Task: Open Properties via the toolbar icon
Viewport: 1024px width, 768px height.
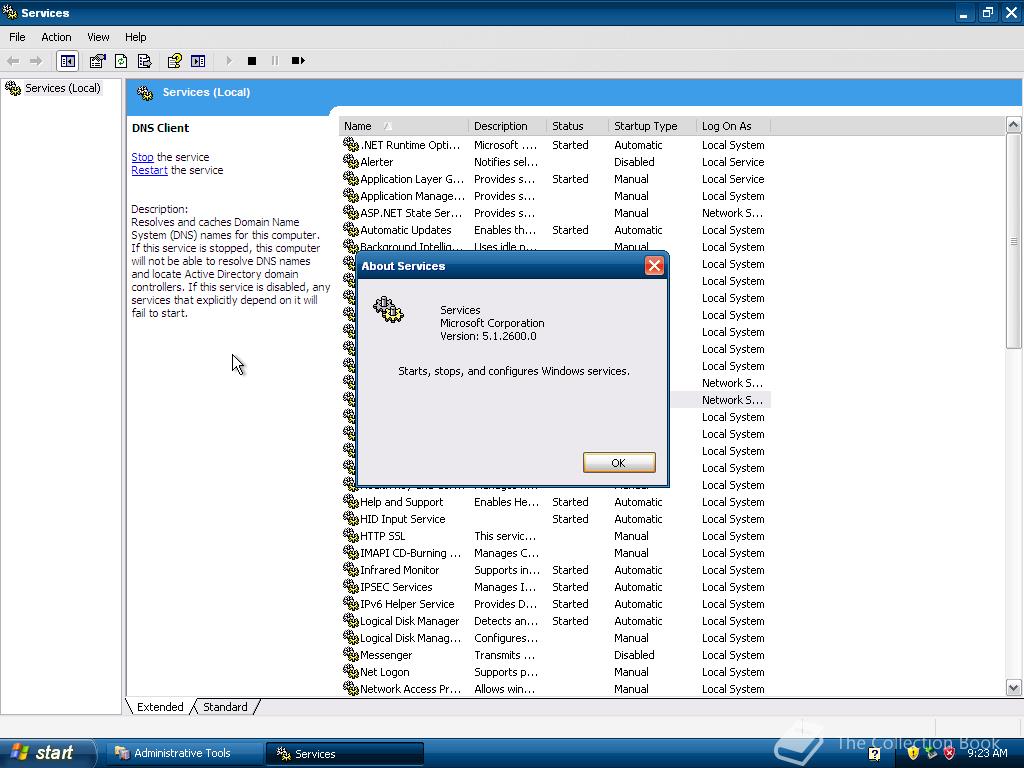Action: (97, 61)
